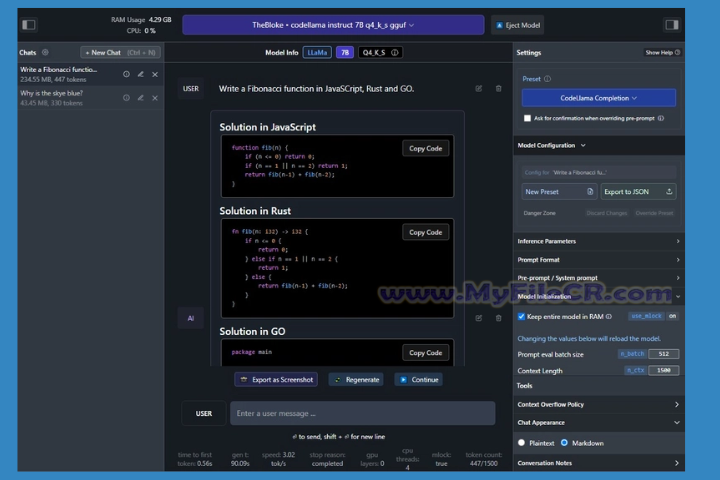
Task: Collapse the Chat Appearance section
Action: pyautogui.click(x=599, y=423)
